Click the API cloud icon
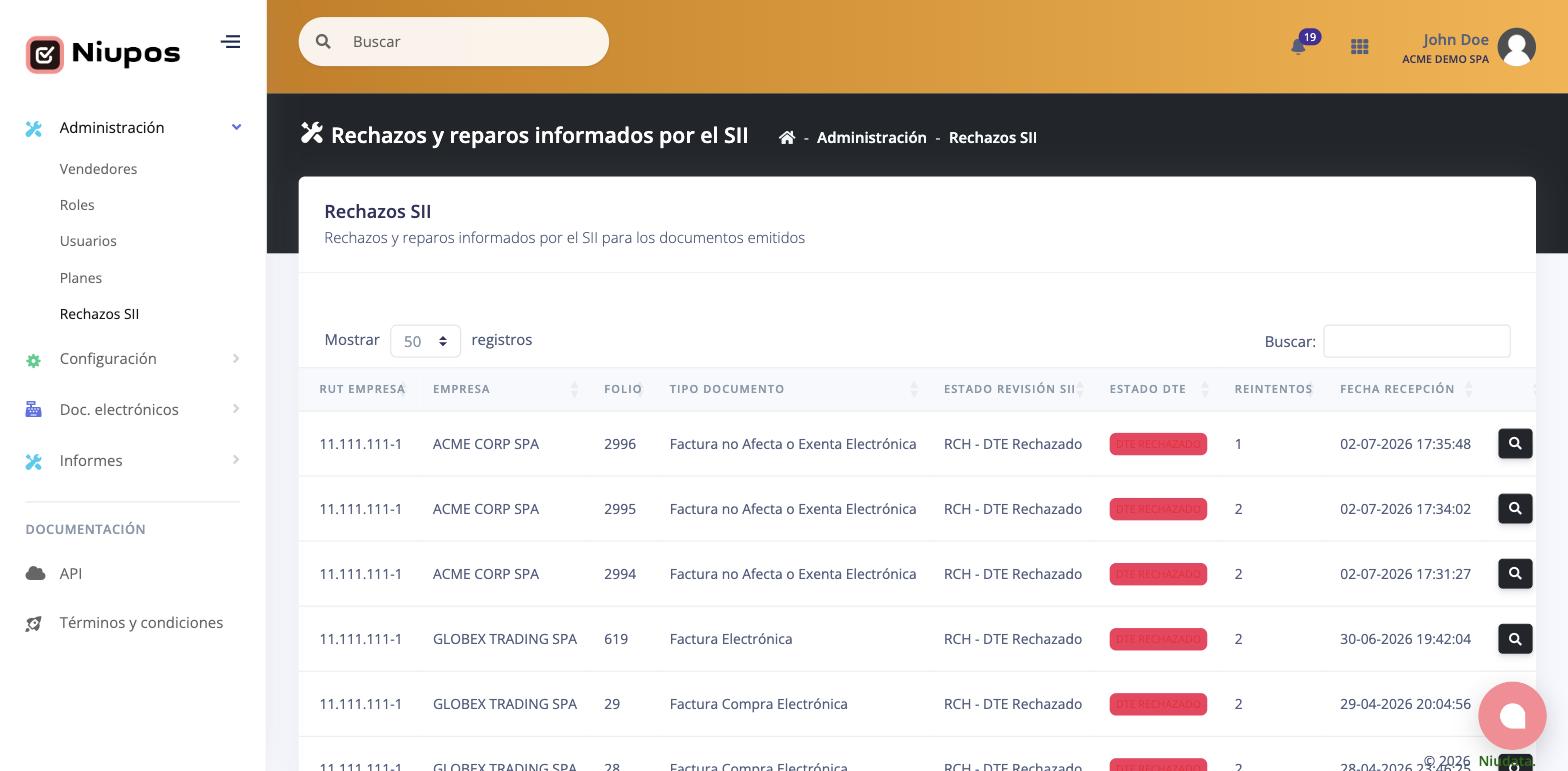Image resolution: width=1568 pixels, height=771 pixels. click(35, 573)
